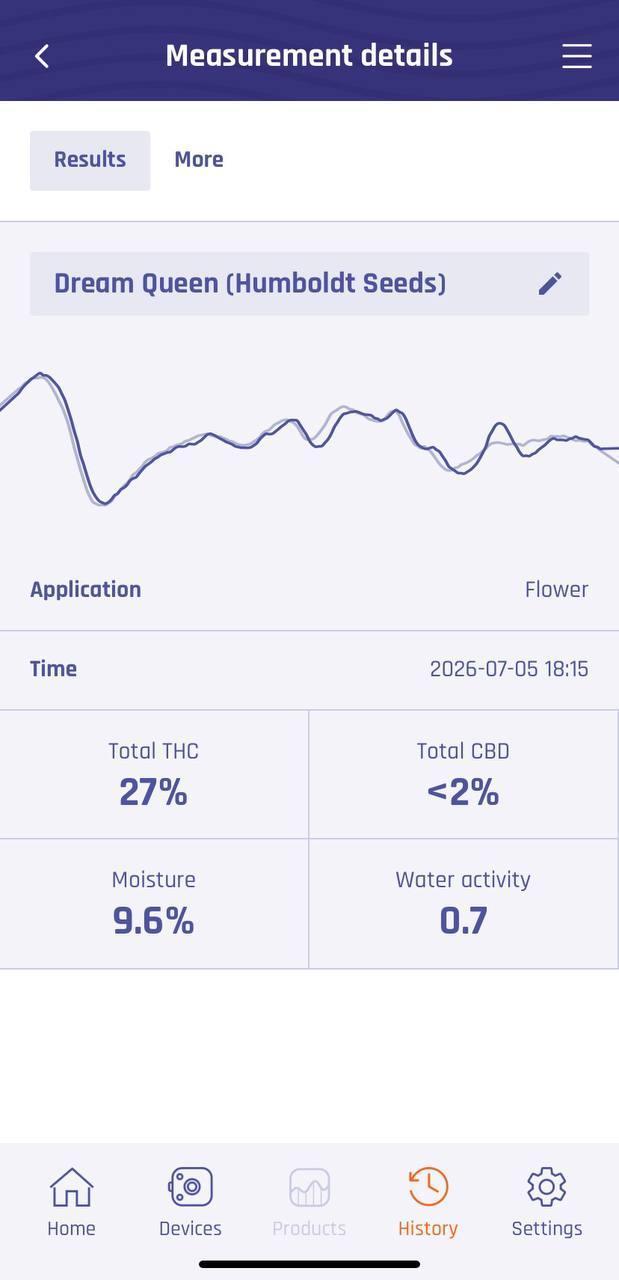Select the Total THC 27% cell

[154, 775]
